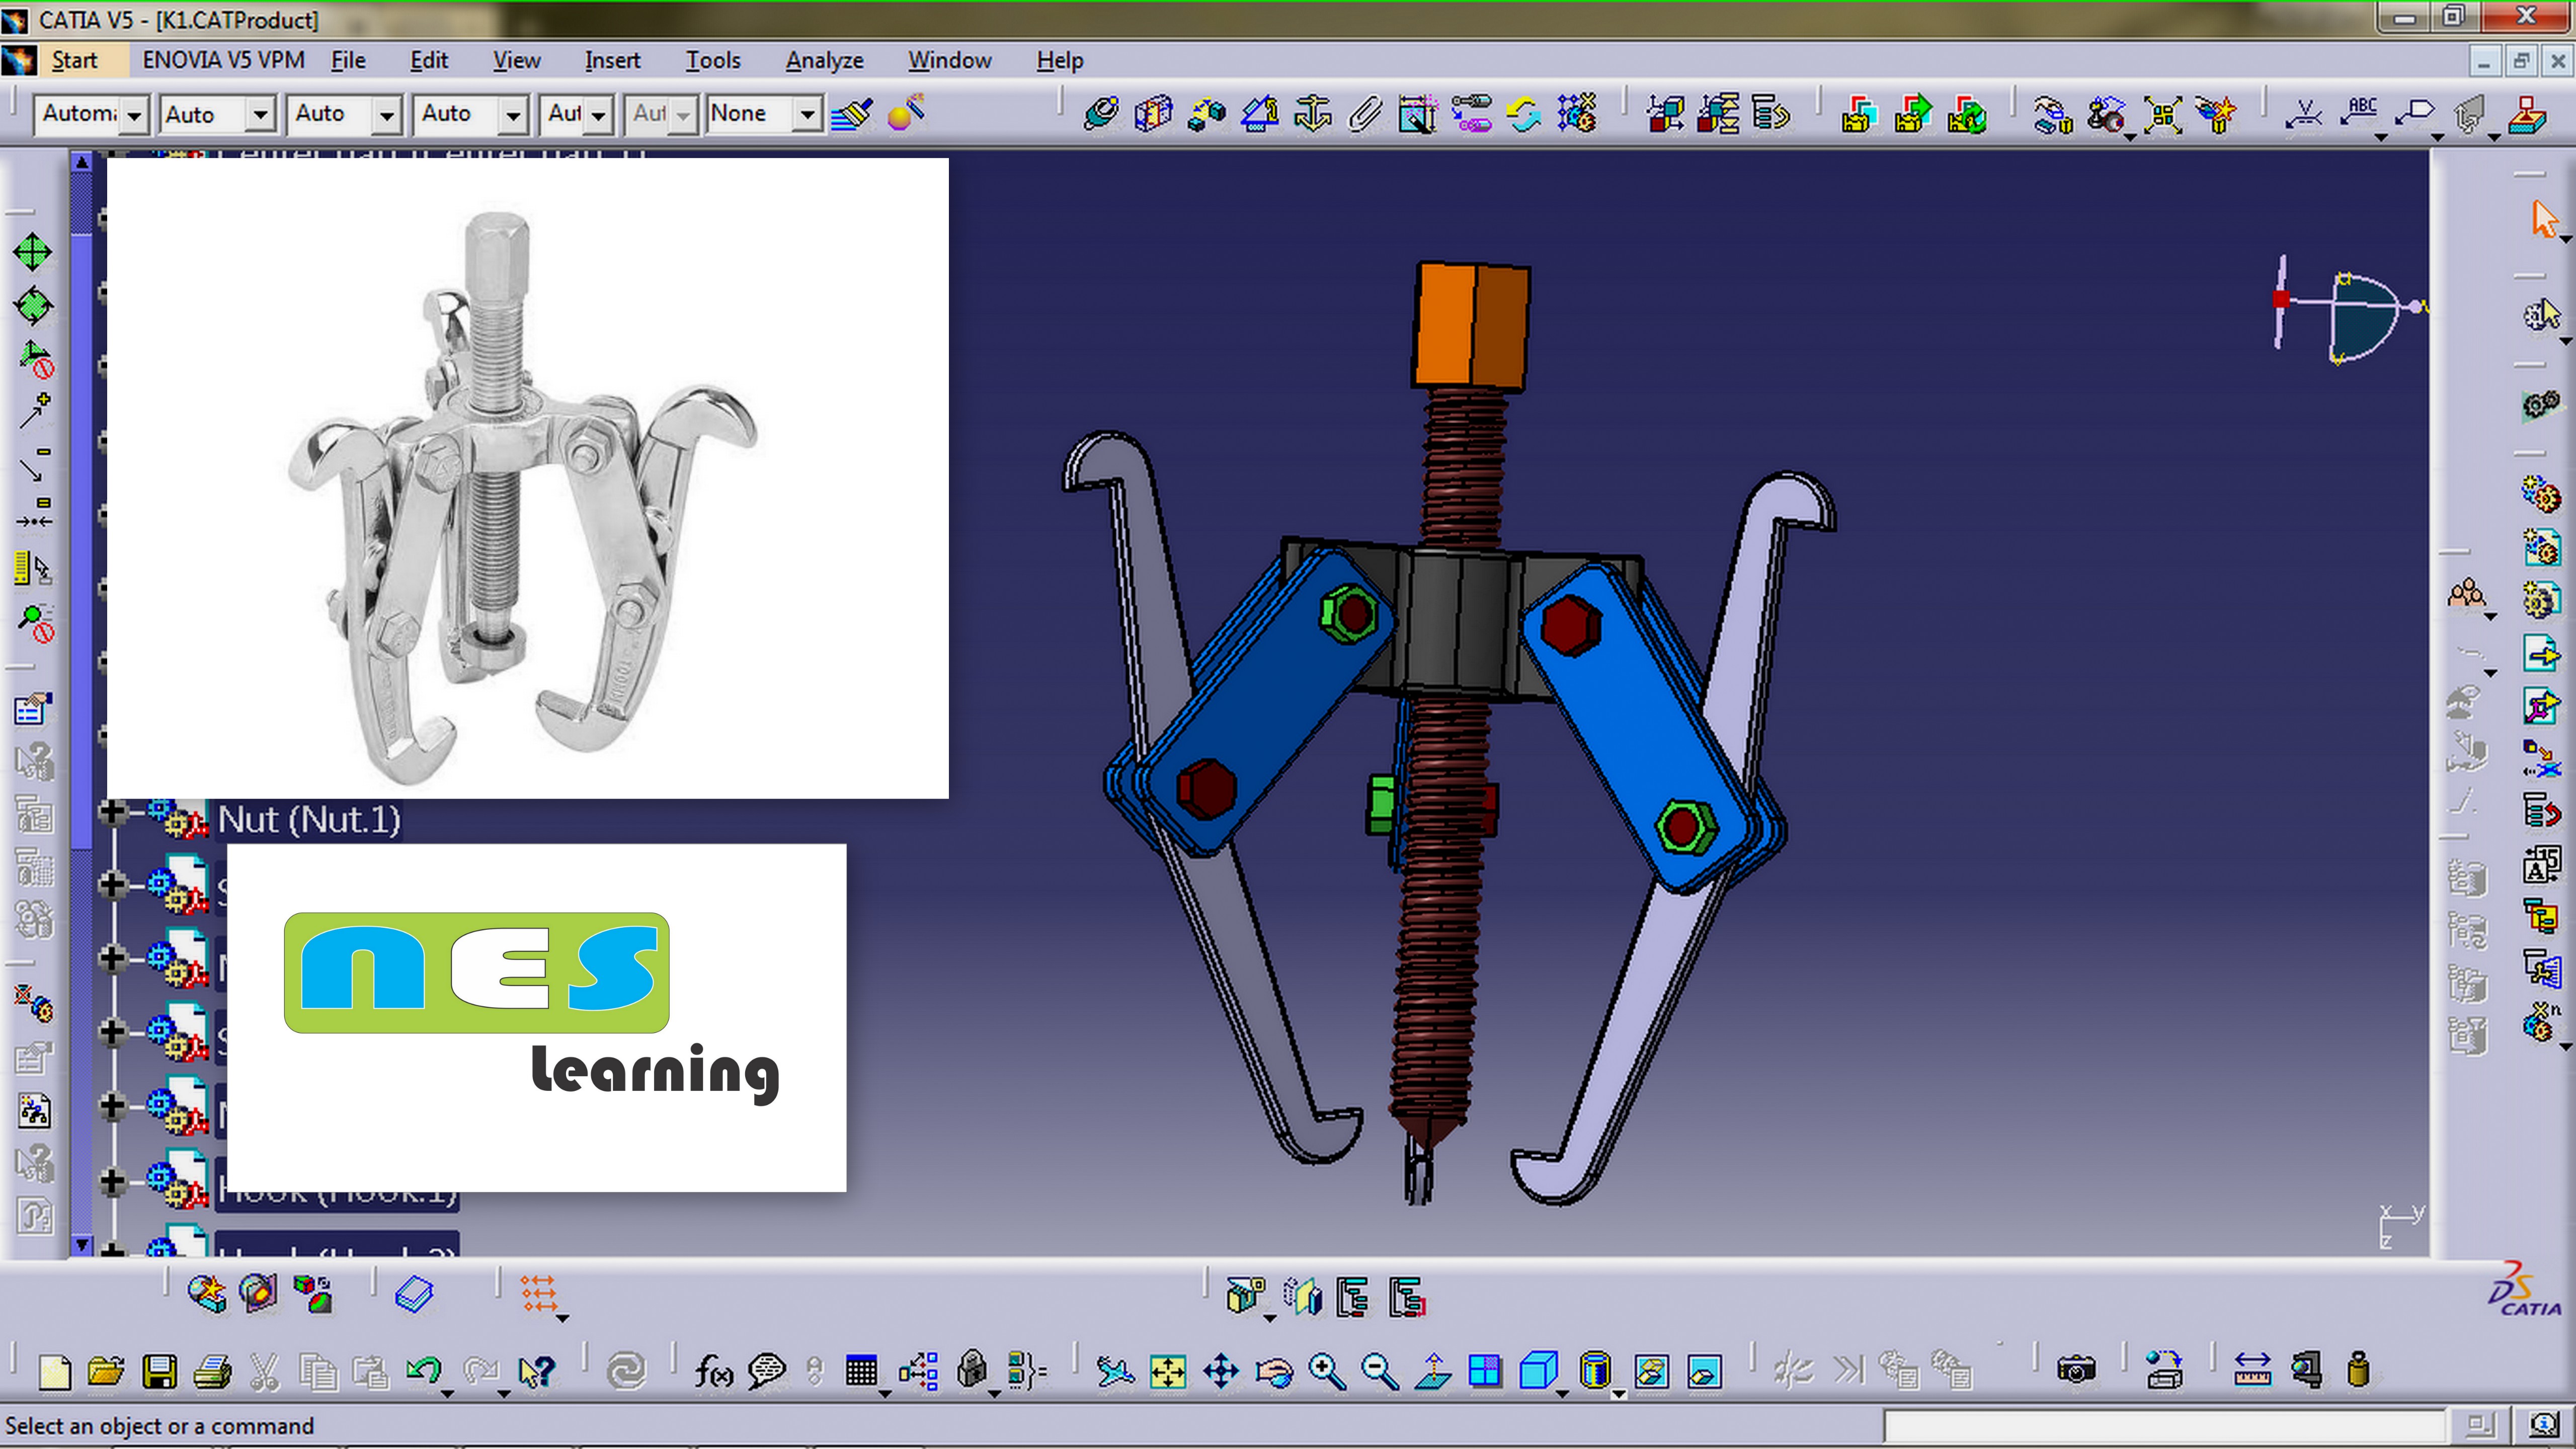Select the Weld Feature annotation tool

[x=2304, y=114]
